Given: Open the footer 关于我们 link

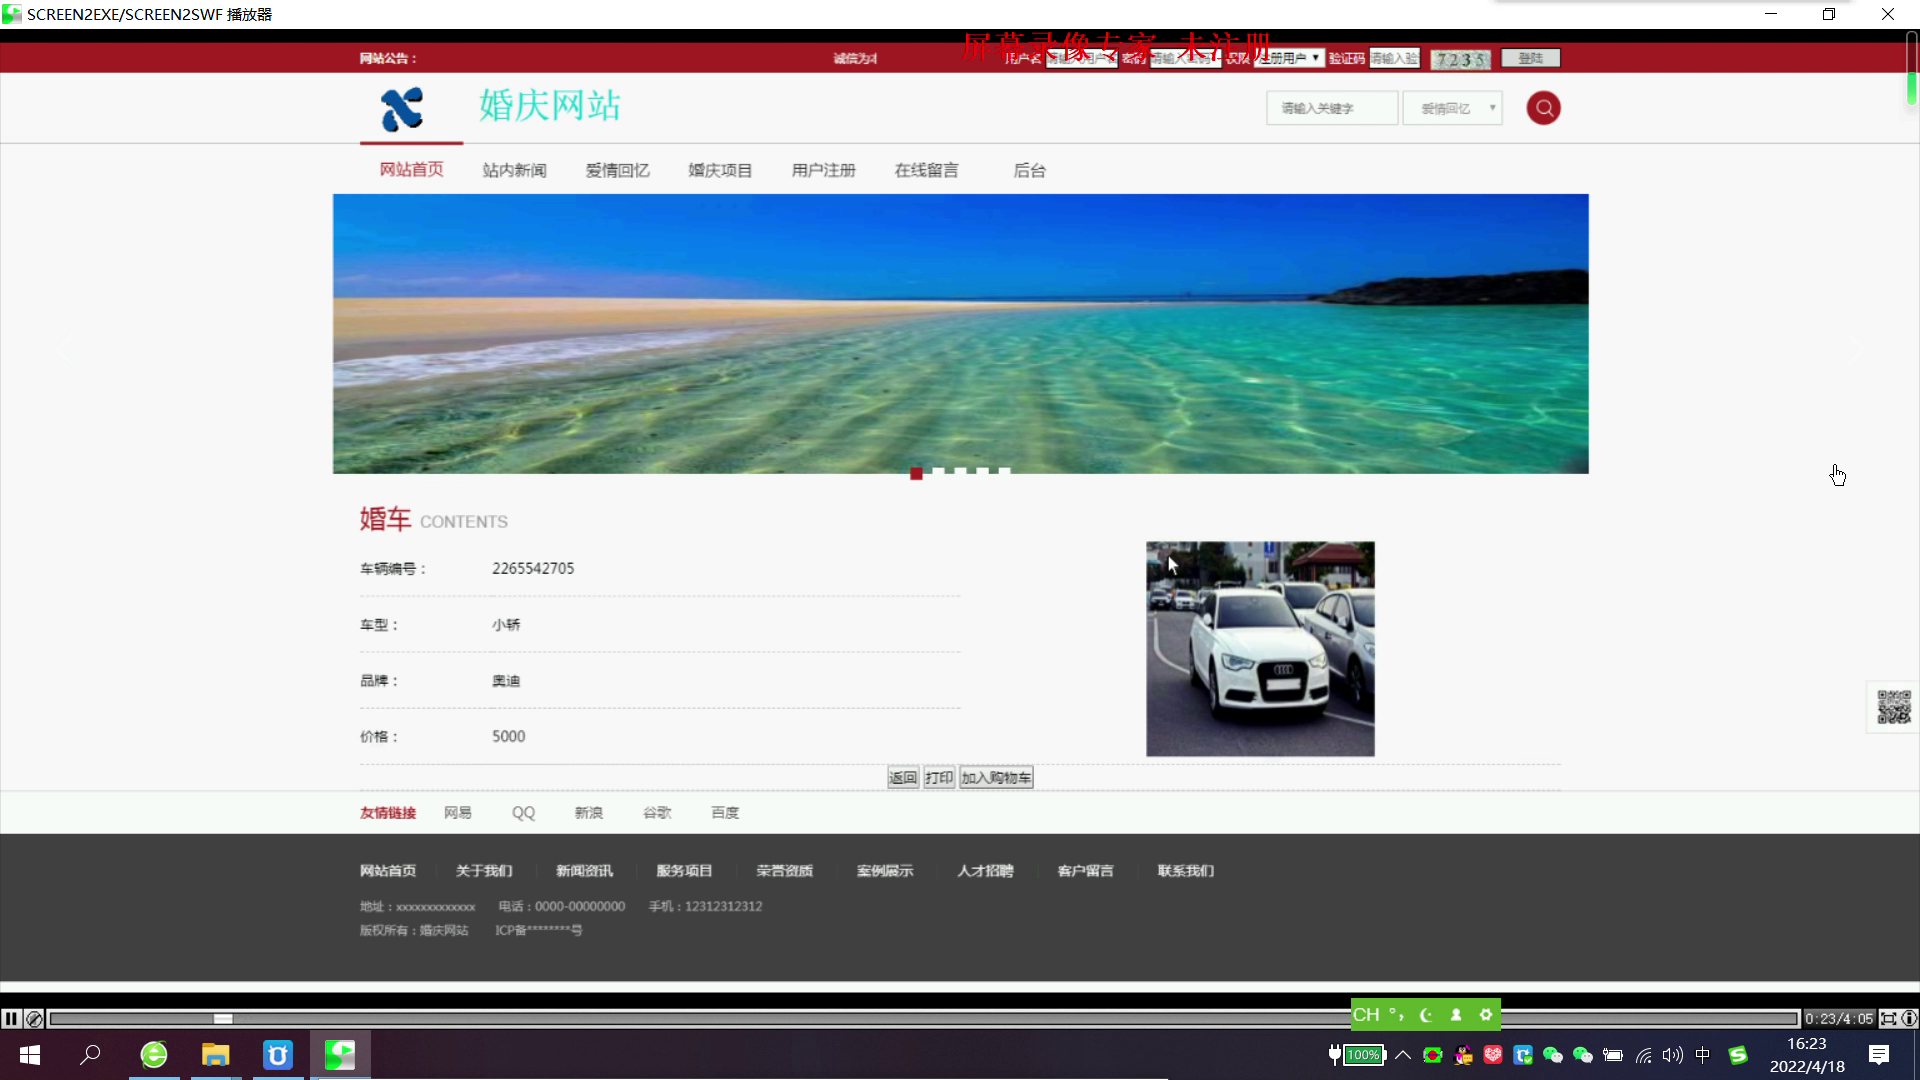Looking at the screenshot, I should [484, 871].
